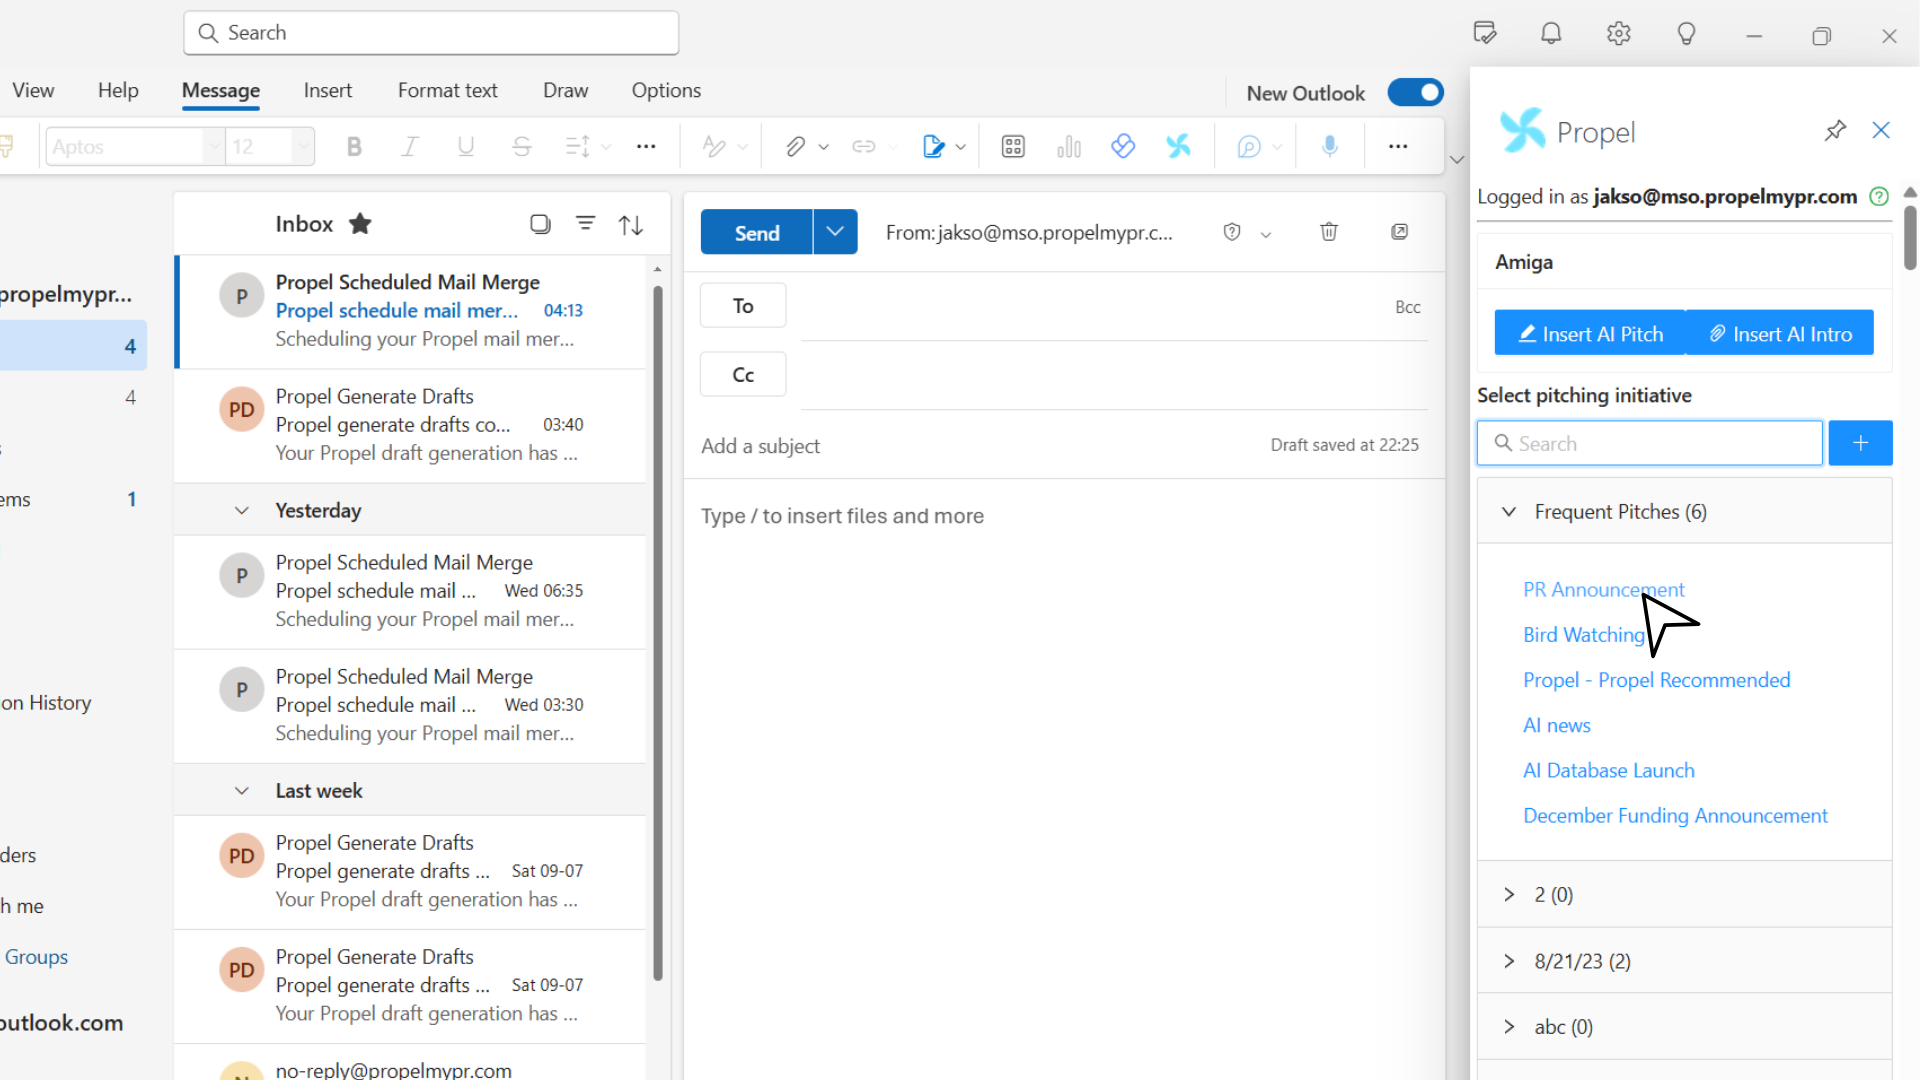The height and width of the screenshot is (1080, 1920).
Task: Expand the 8/21/23 (2) group
Action: 1509,961
